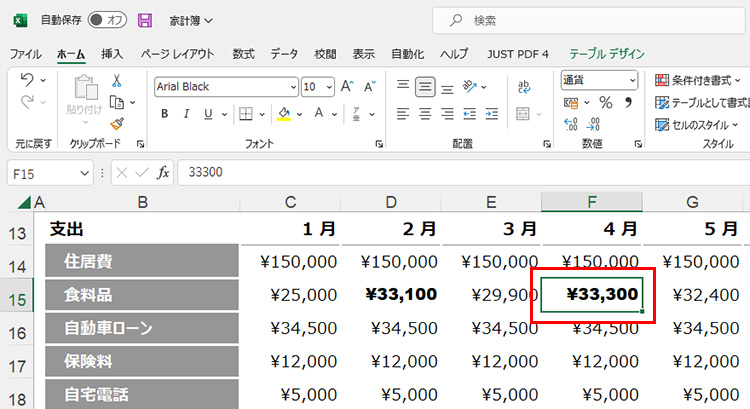Select column F header

(592, 203)
